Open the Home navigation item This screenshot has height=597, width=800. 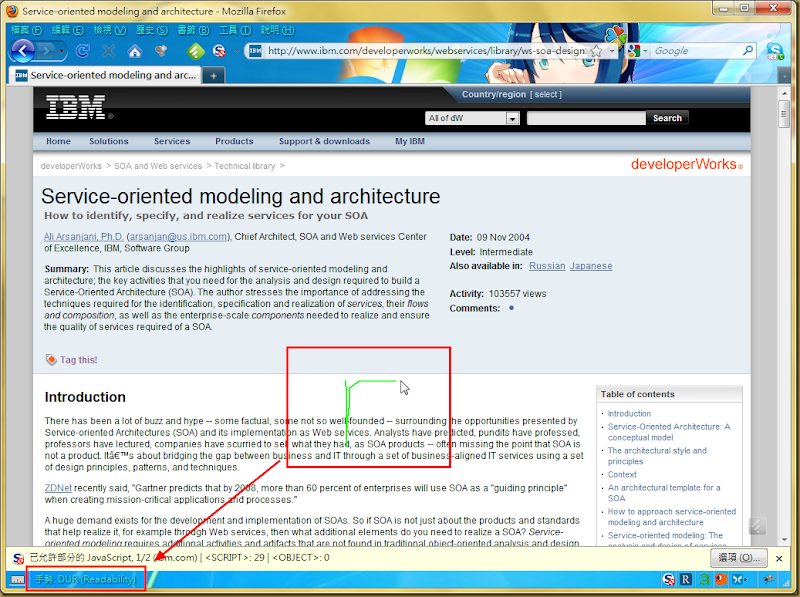pos(58,141)
